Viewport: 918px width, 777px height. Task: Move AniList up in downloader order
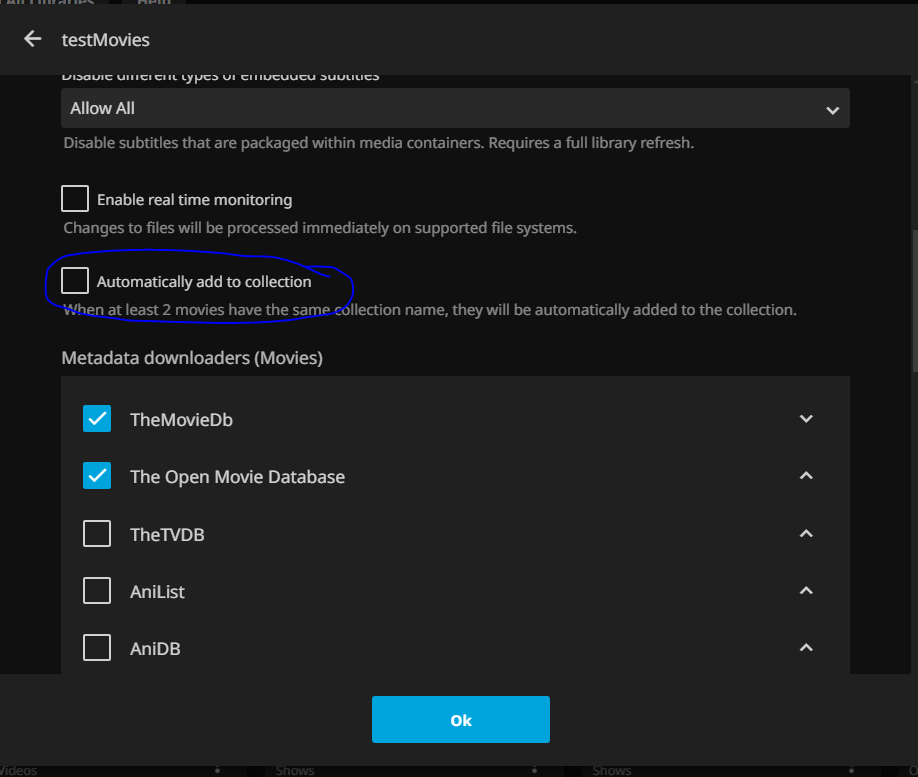tap(806, 591)
